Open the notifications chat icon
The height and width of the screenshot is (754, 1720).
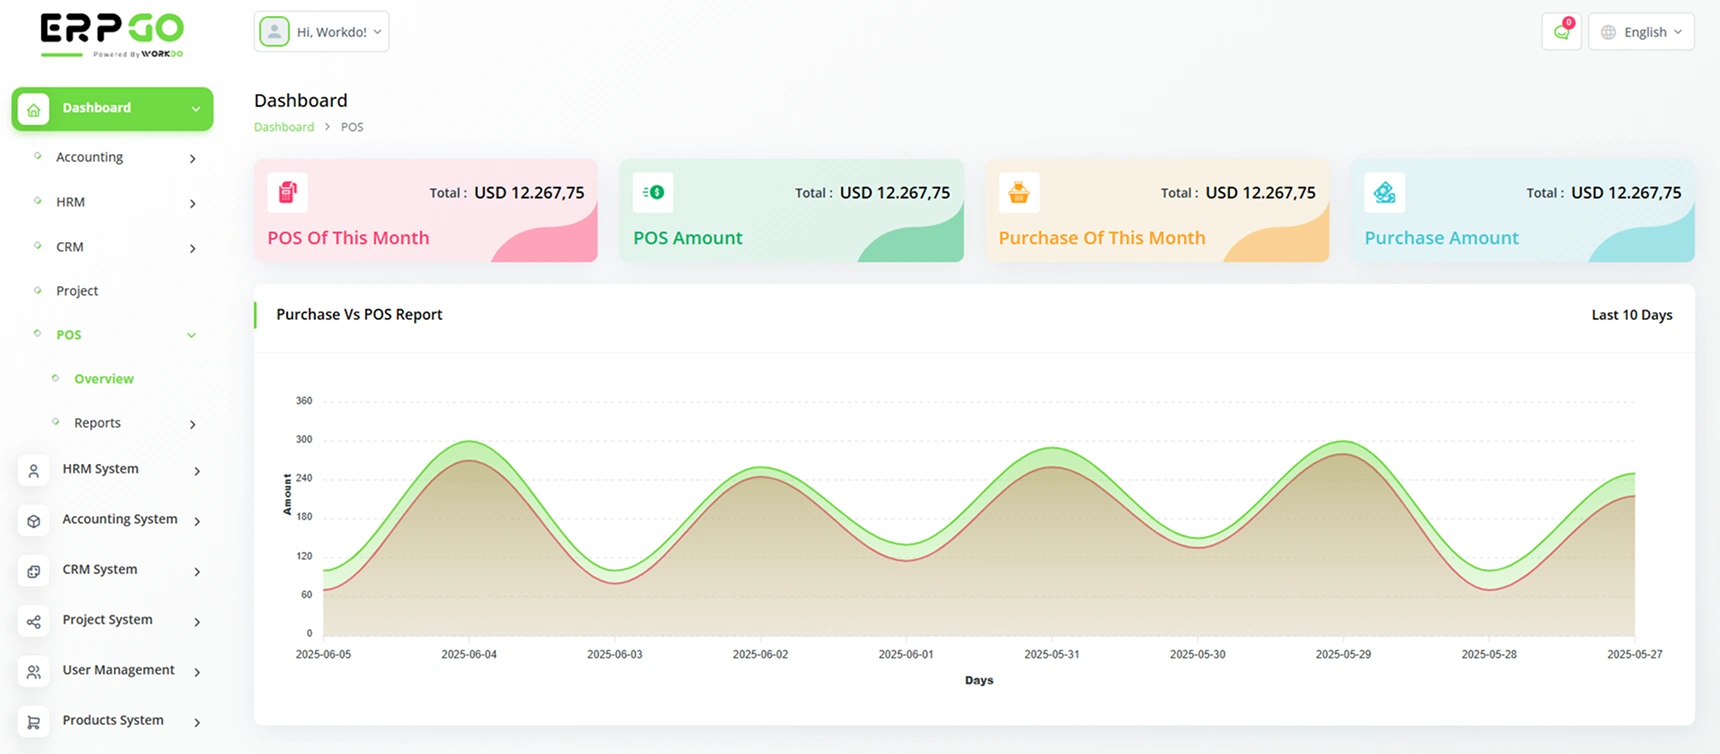[x=1561, y=32]
